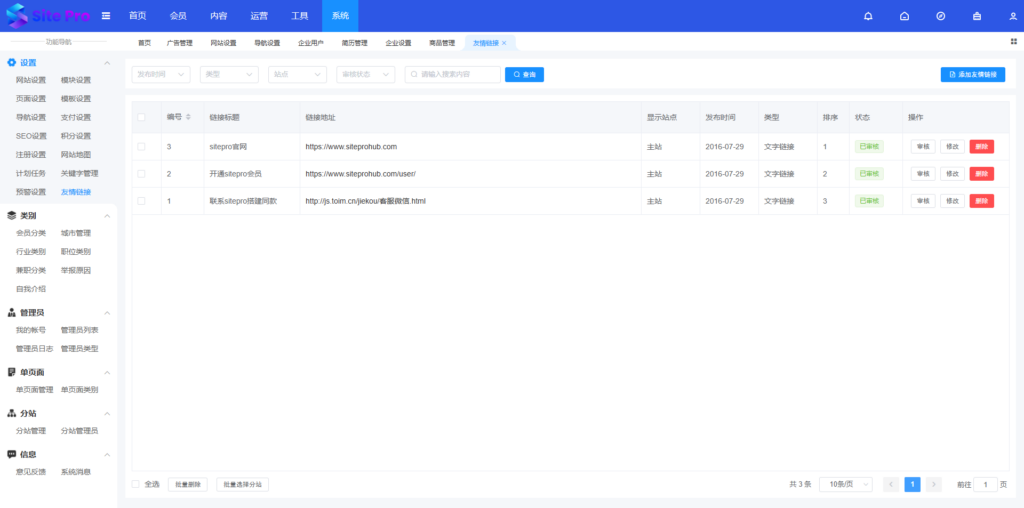
Task: Click 删除 for 联系sitepro搭建同款 row
Action: (x=982, y=201)
